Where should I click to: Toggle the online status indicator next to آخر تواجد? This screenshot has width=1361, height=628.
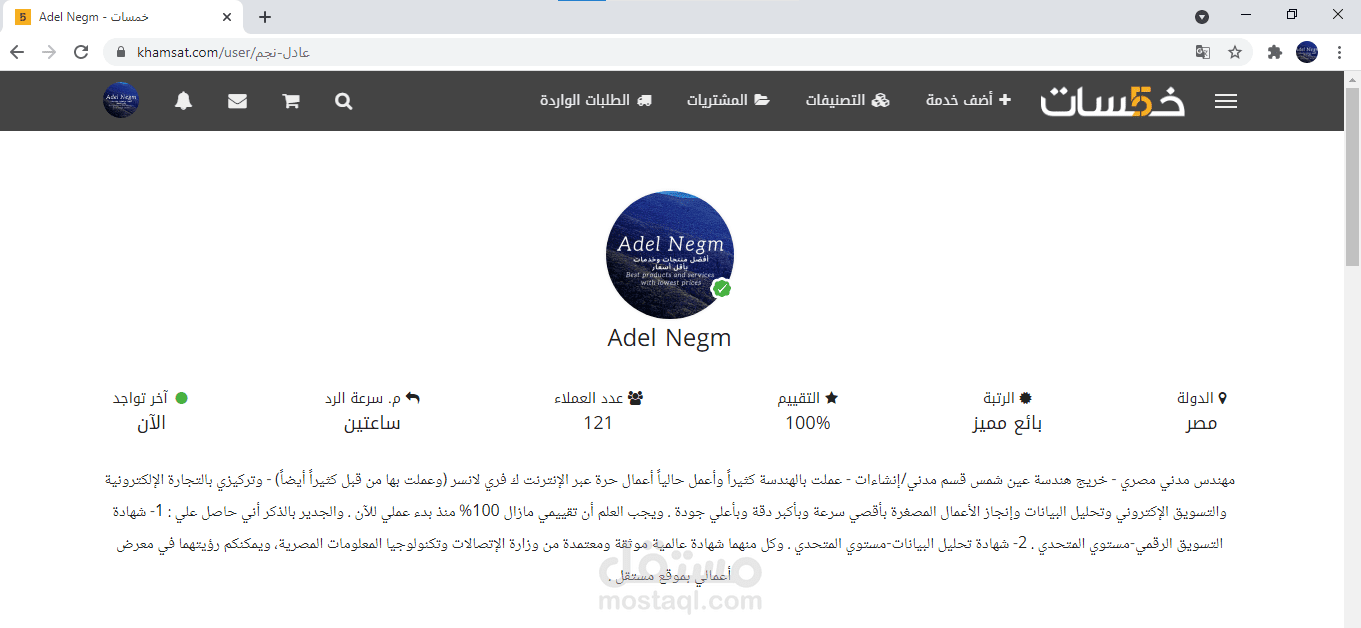pyautogui.click(x=181, y=397)
